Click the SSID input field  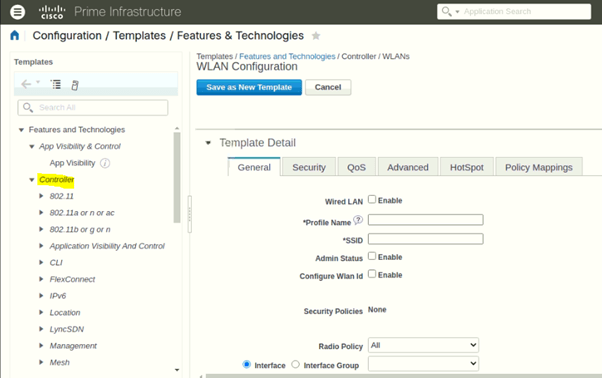[425, 239]
